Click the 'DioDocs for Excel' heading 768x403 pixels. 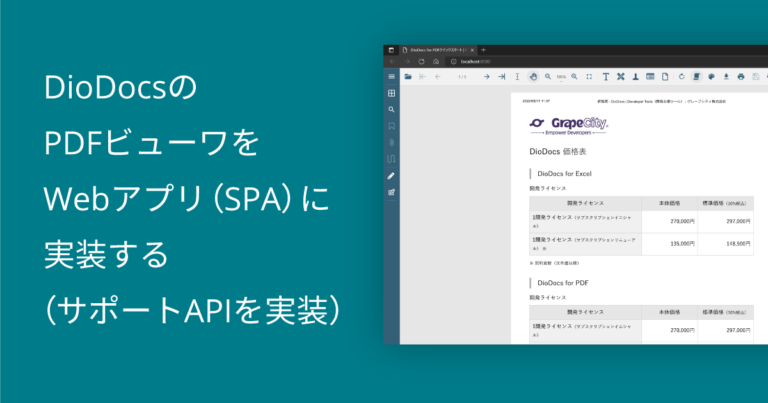point(564,174)
